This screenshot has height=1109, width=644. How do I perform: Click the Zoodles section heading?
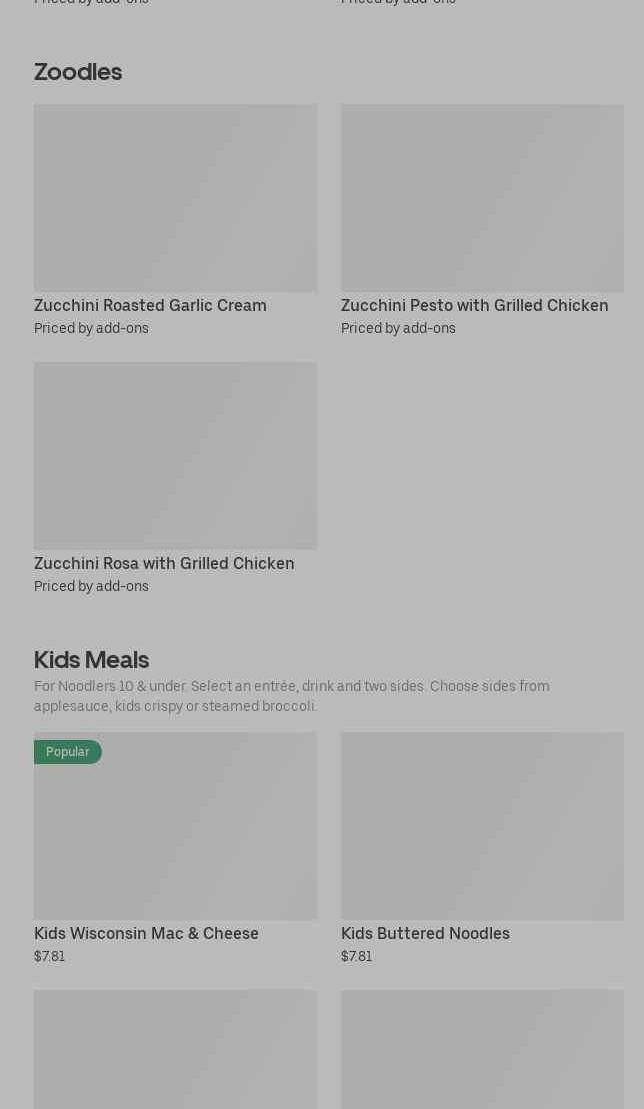78,72
